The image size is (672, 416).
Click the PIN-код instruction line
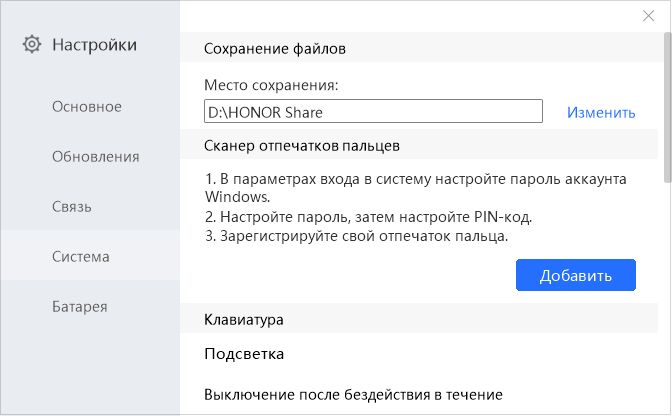click(368, 217)
